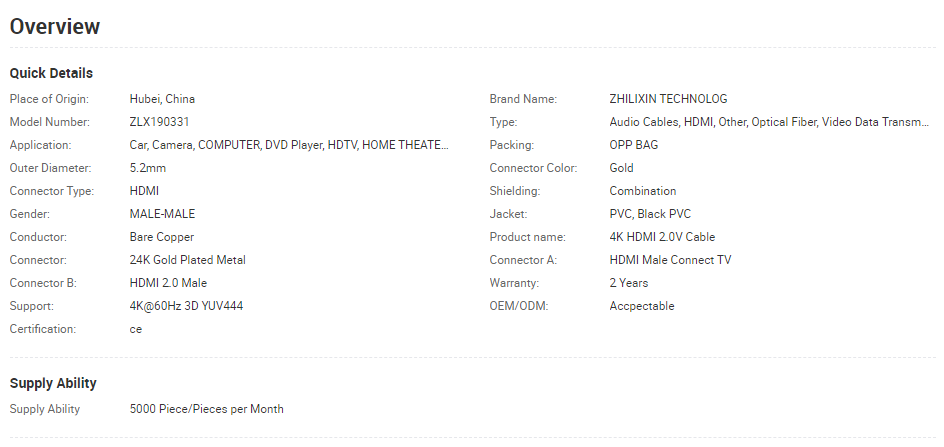
Task: Select the MALE-MALE gender value
Action: point(162,214)
